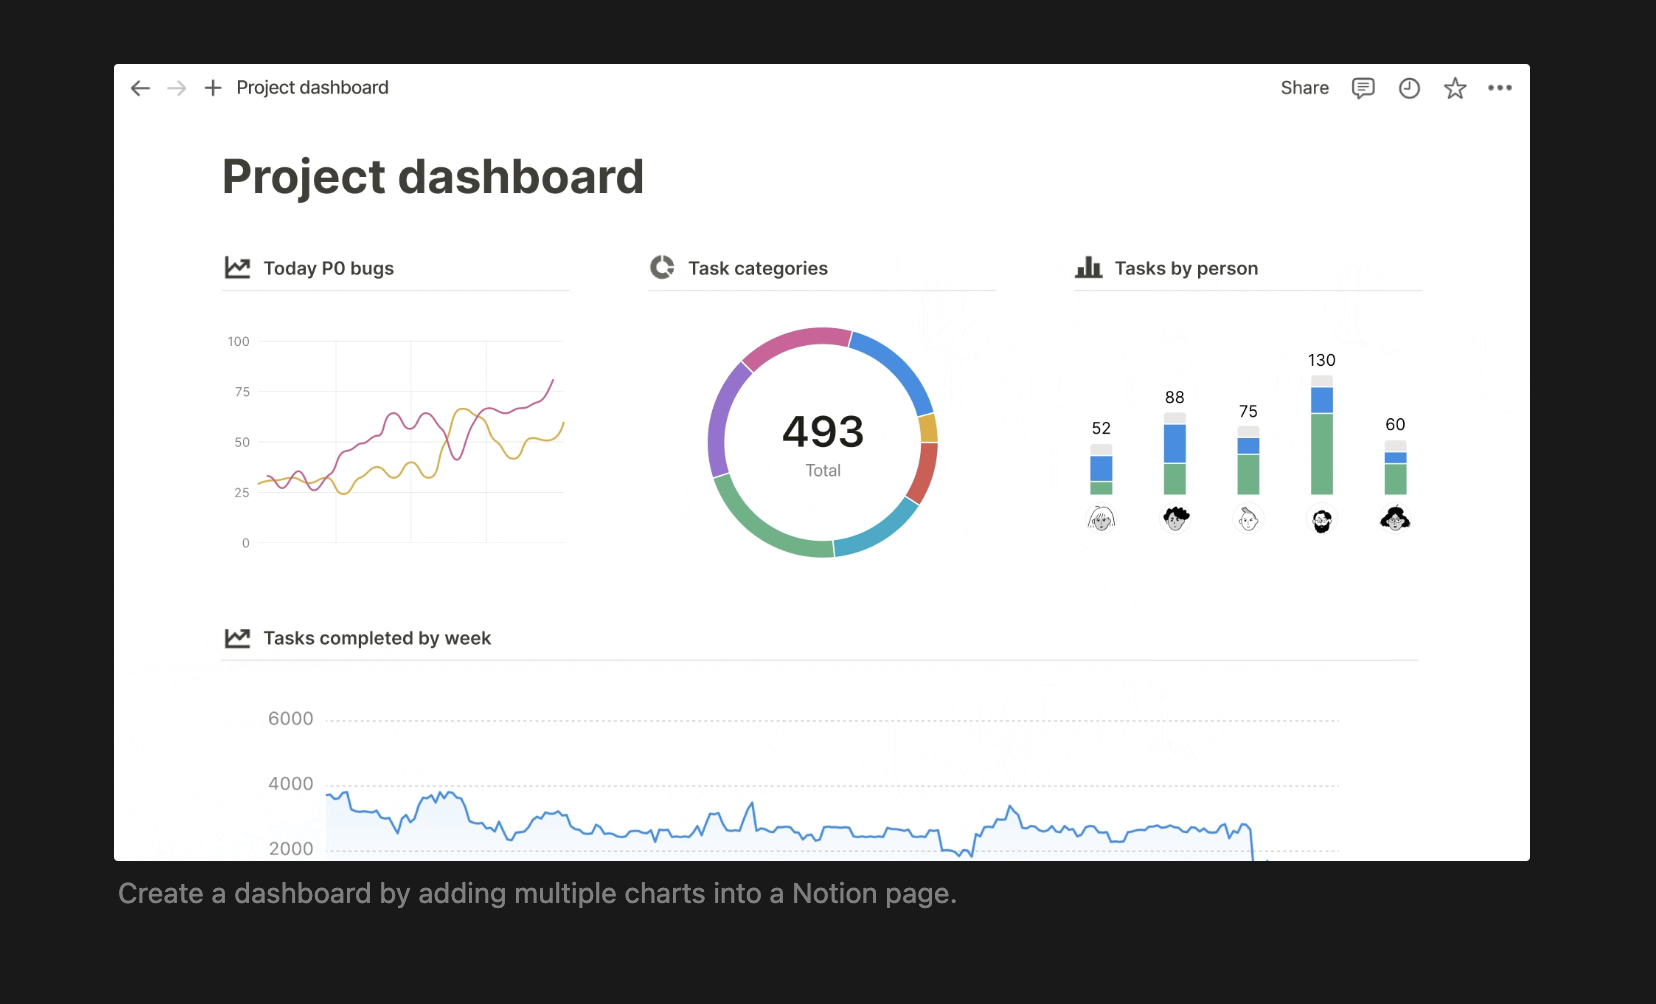Click the 493 Total value in donut chart
The image size is (1656, 1004).
pos(823,443)
